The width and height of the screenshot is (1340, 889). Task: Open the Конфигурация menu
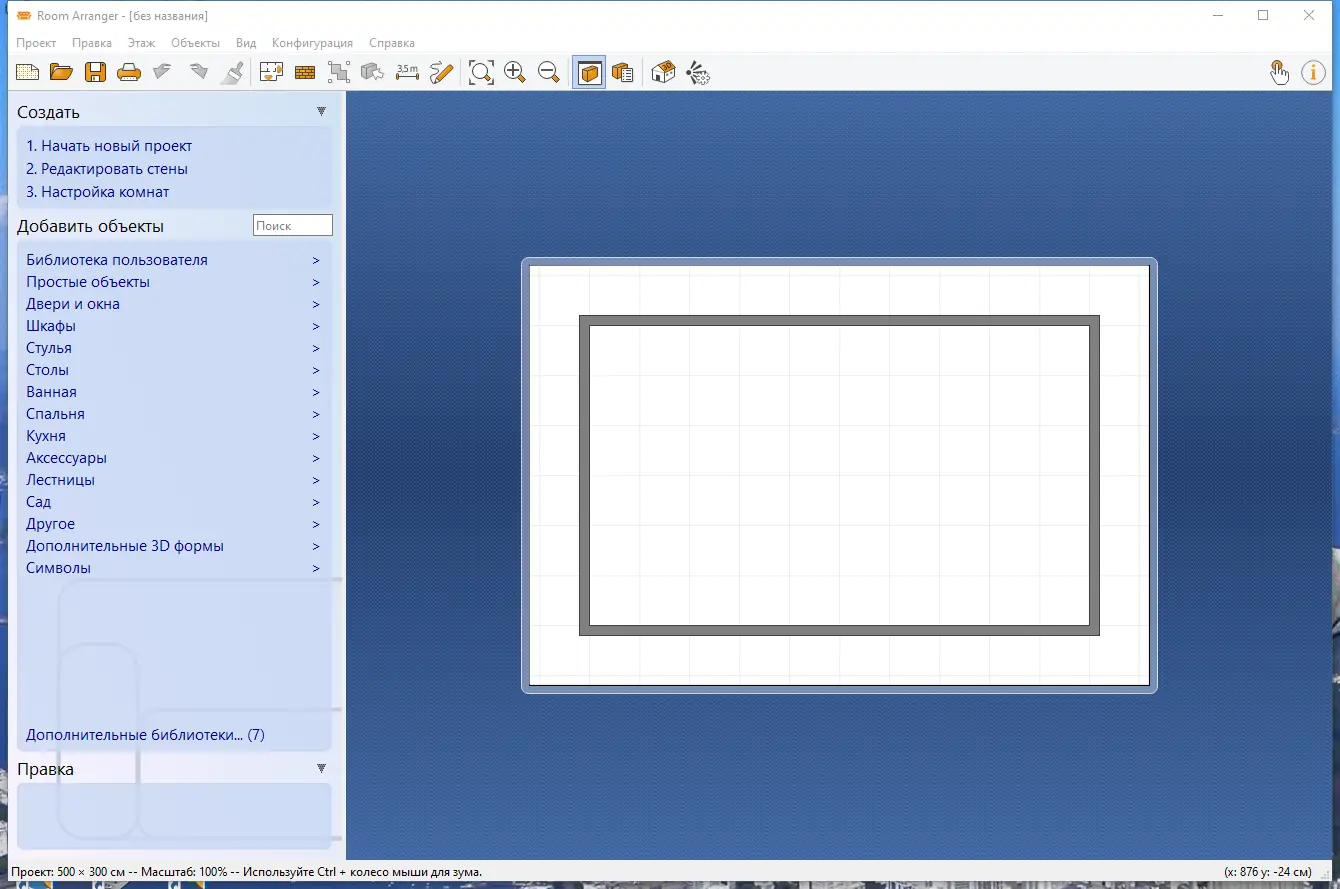(312, 43)
